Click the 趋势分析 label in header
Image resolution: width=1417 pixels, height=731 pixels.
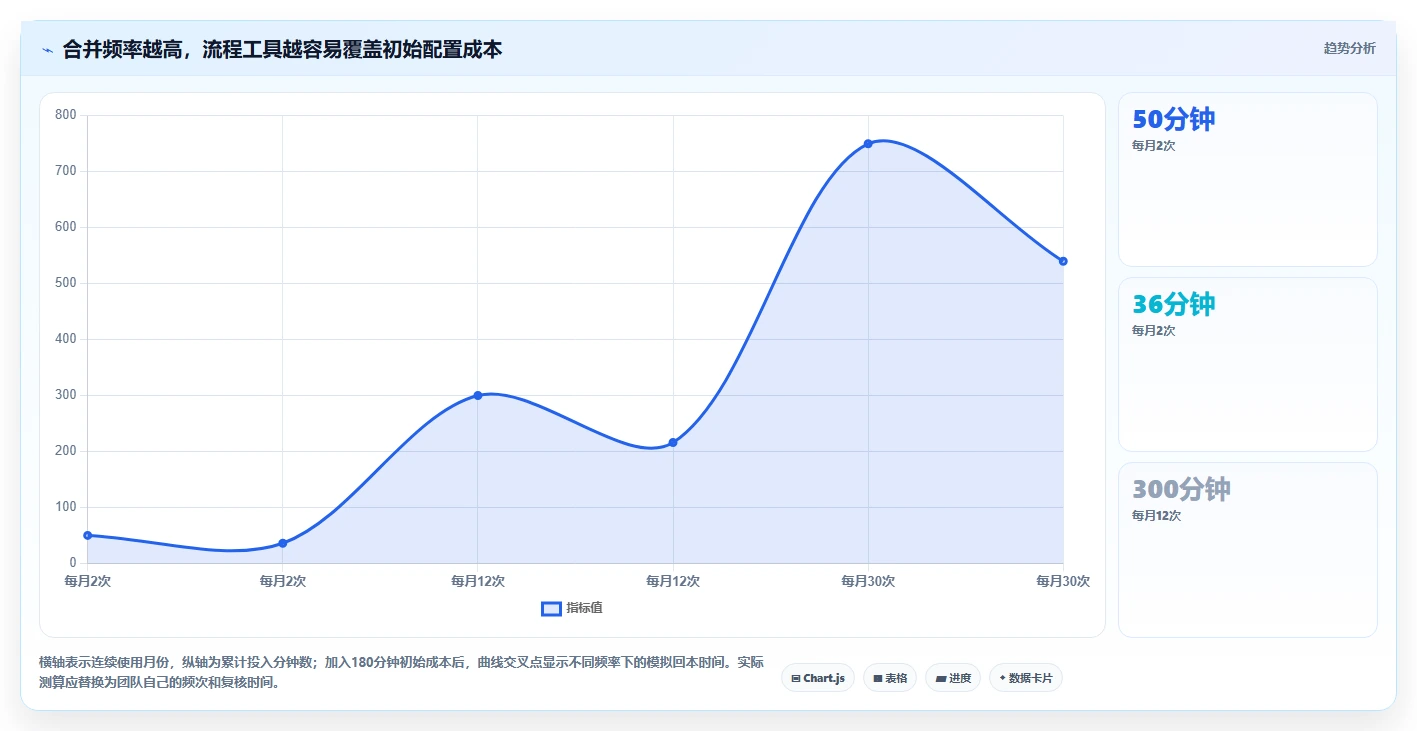click(1349, 48)
